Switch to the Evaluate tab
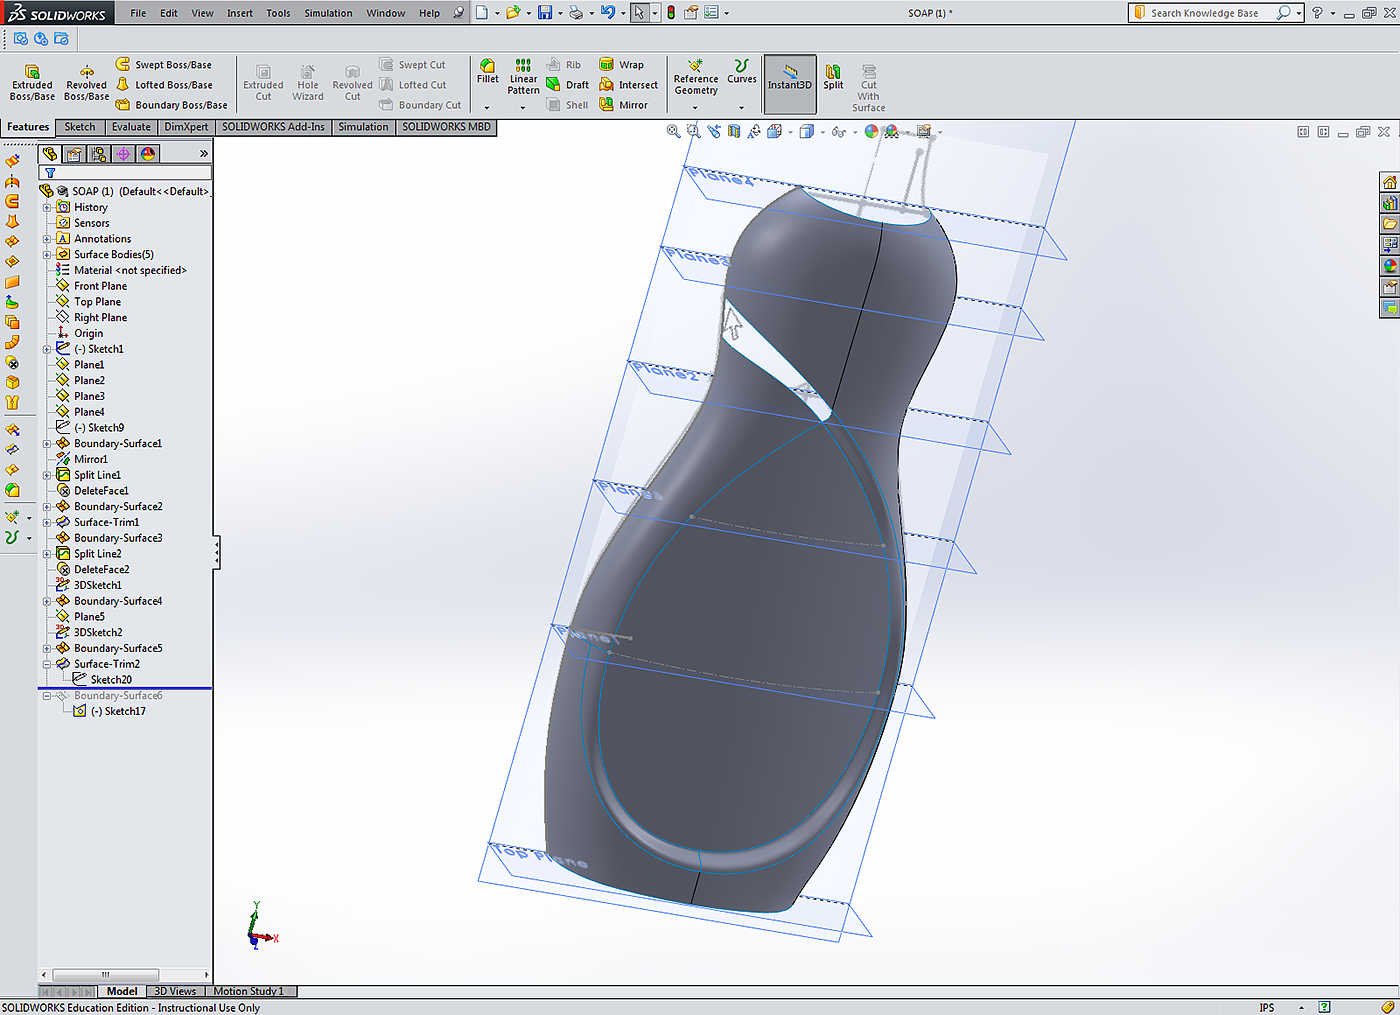Image resolution: width=1400 pixels, height=1015 pixels. (131, 127)
